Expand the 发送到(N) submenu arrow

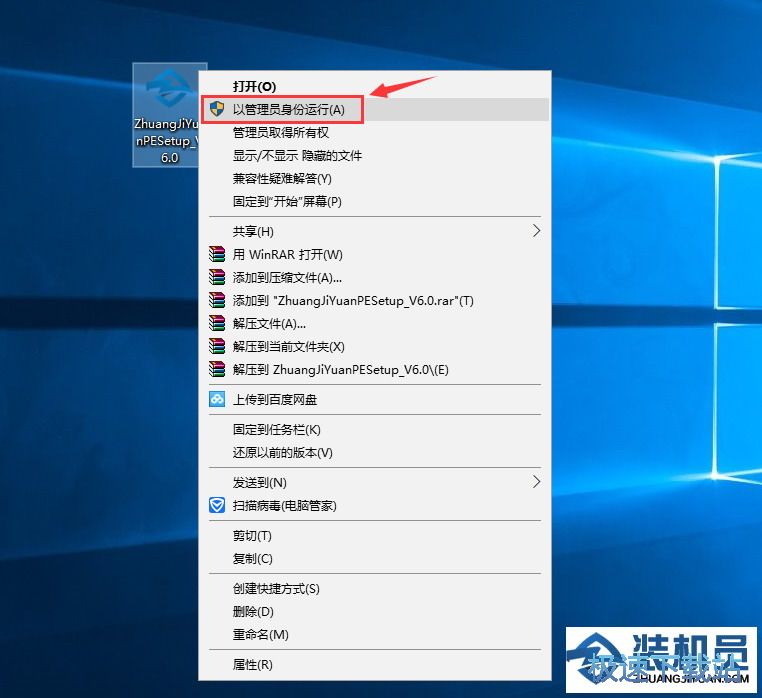pyautogui.click(x=536, y=482)
